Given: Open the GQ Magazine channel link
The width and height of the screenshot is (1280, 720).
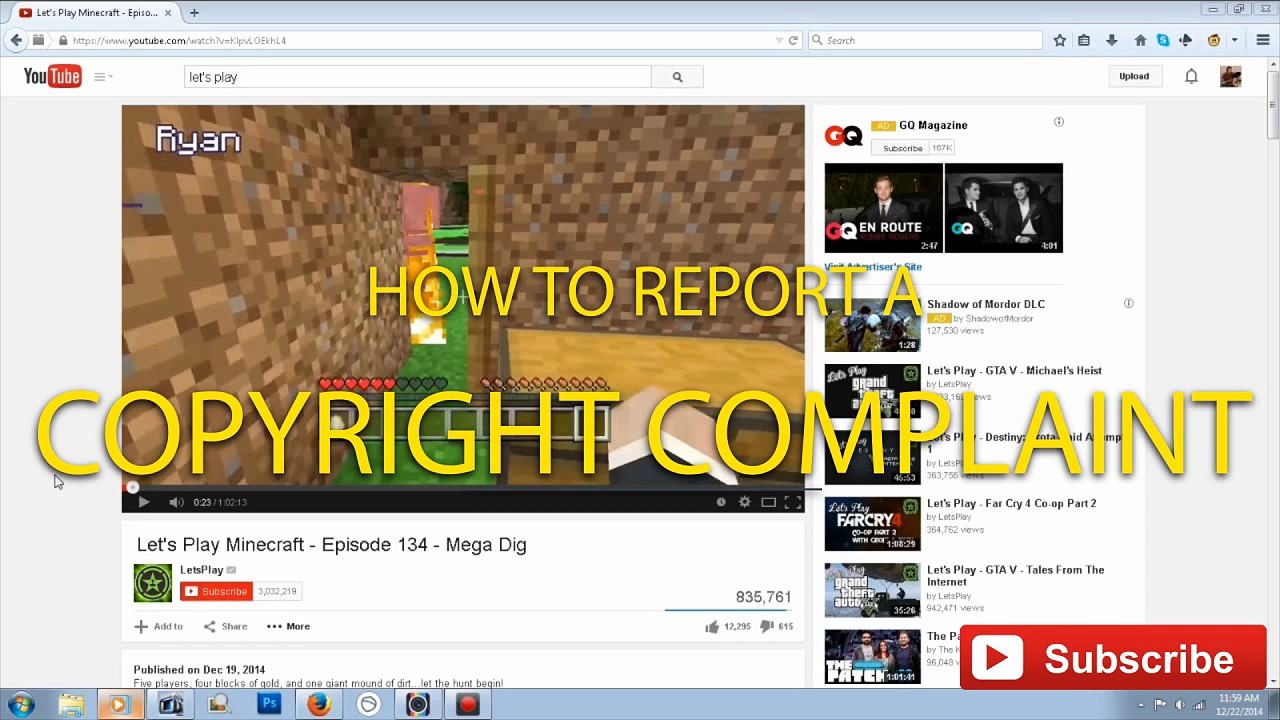Looking at the screenshot, I should point(933,125).
